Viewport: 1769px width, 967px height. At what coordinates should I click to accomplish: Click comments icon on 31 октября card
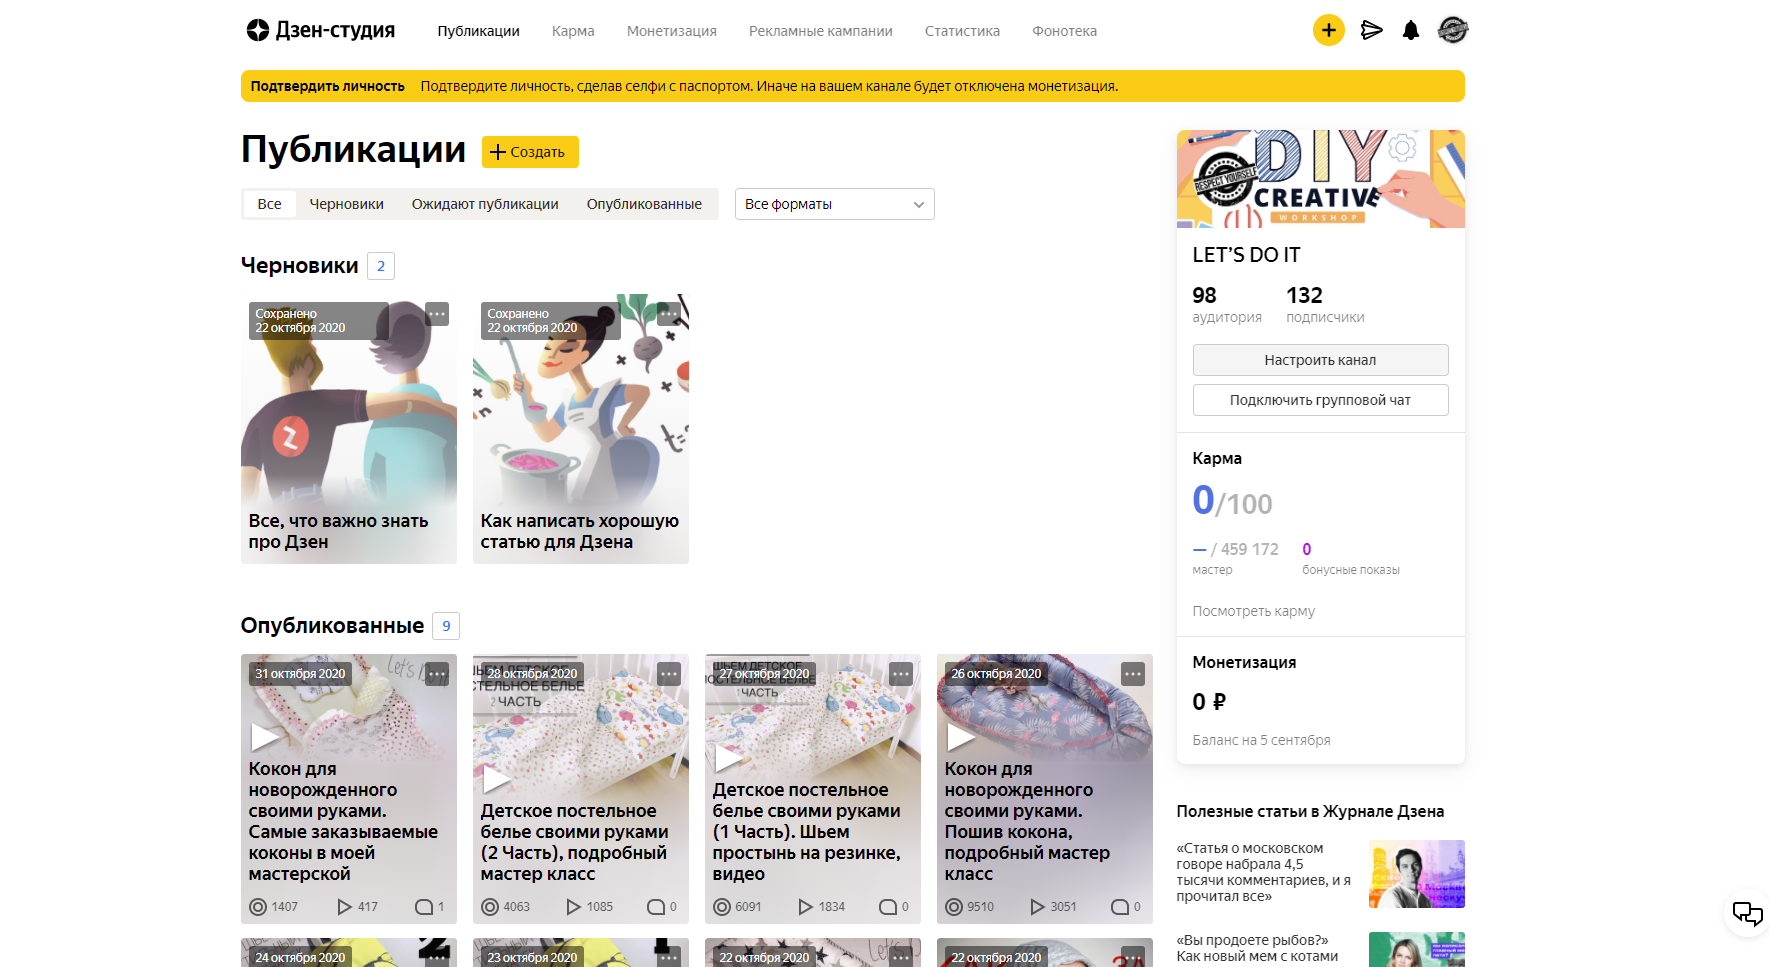pos(424,907)
